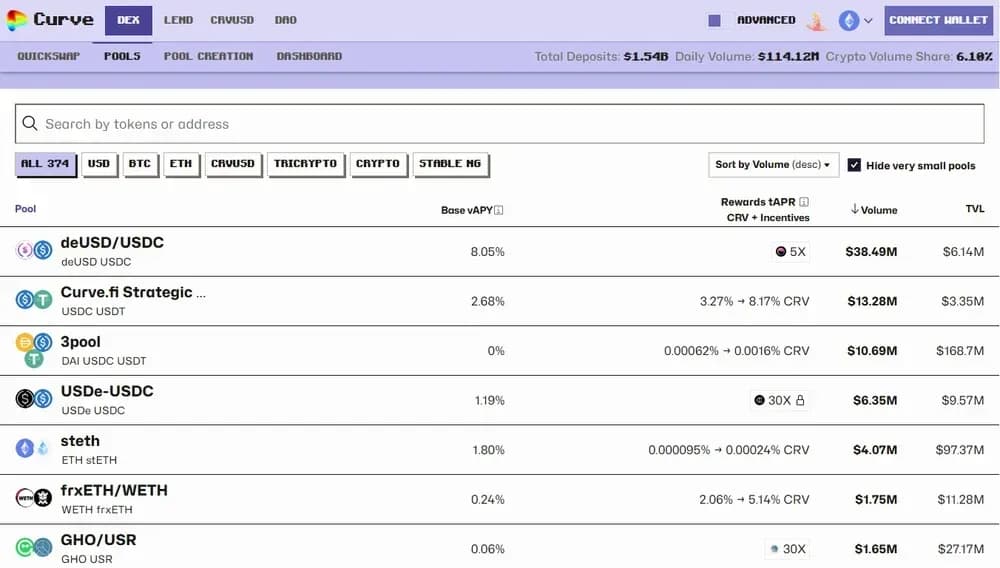The width and height of the screenshot is (1000, 568).
Task: Click 3pool token icons
Action: 34,350
